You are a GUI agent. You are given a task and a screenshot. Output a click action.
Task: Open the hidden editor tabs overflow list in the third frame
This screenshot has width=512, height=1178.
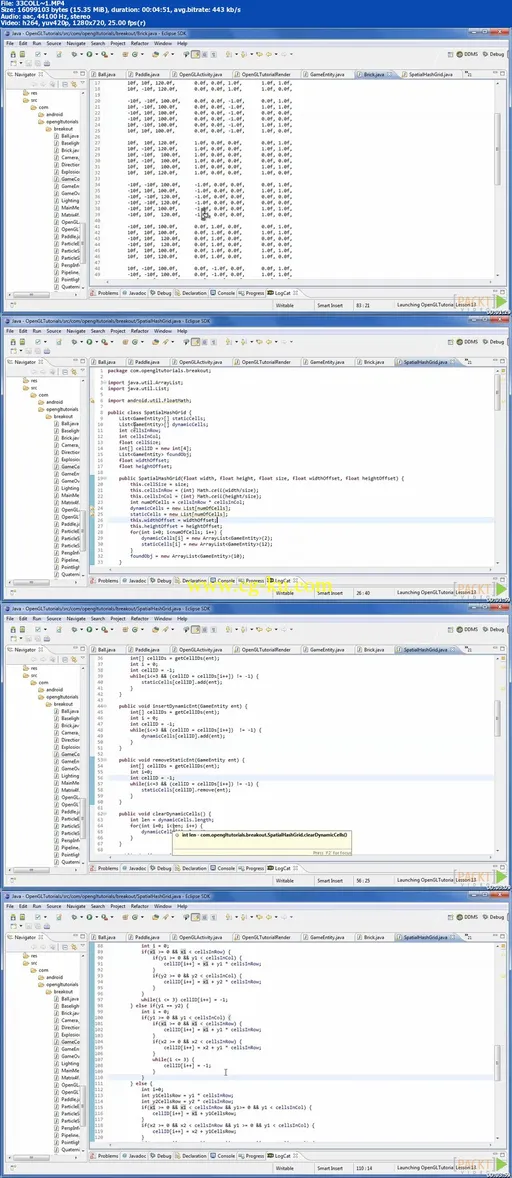tap(467, 649)
